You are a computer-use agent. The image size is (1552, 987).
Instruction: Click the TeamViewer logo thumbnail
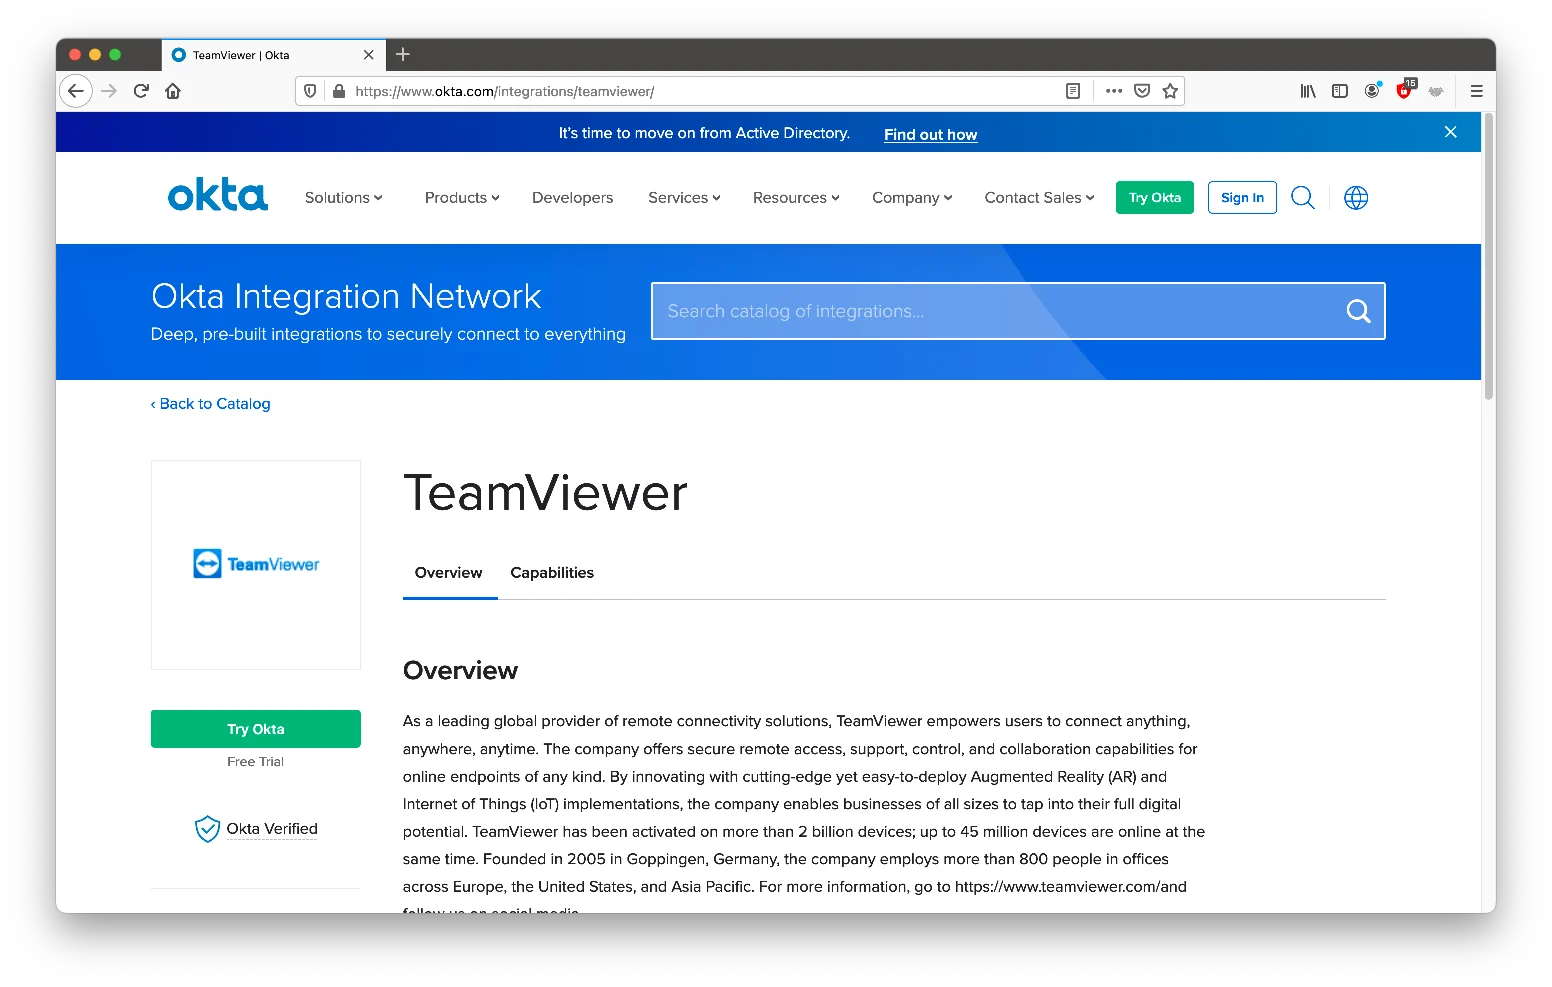point(256,564)
